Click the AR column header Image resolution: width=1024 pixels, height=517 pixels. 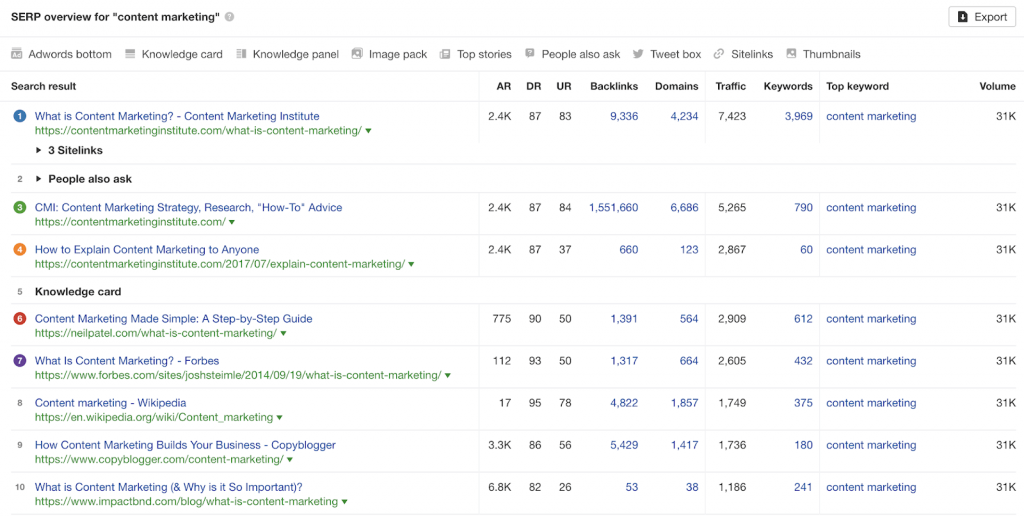504,86
